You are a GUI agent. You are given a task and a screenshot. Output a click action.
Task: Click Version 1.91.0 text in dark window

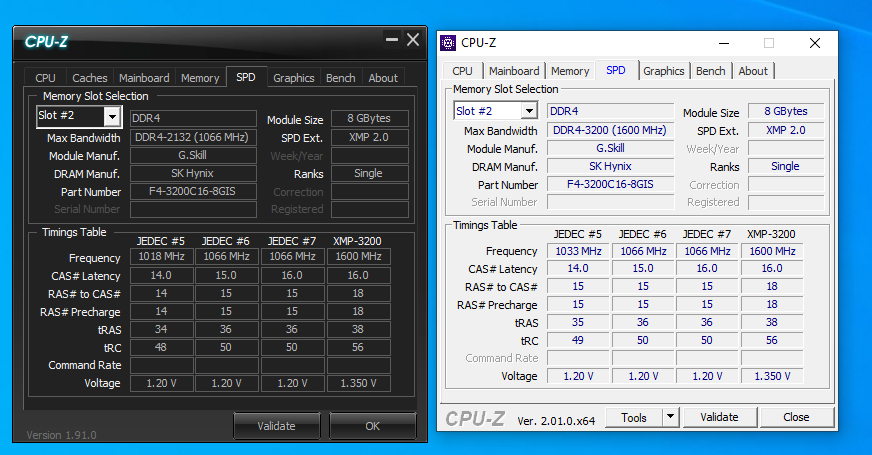61,435
